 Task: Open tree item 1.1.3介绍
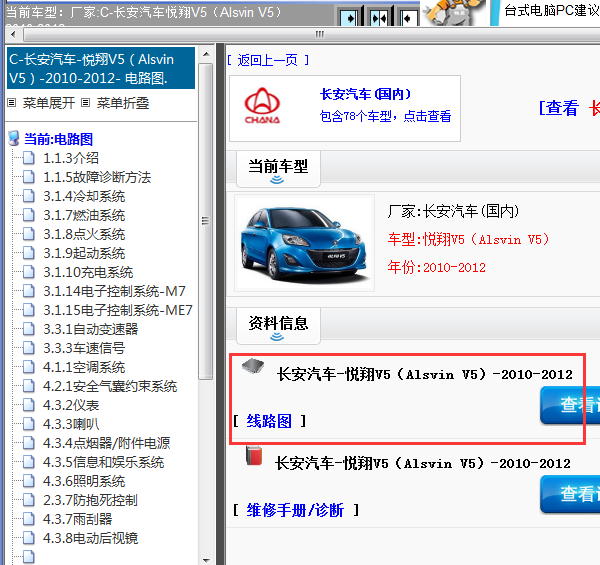click(71, 158)
